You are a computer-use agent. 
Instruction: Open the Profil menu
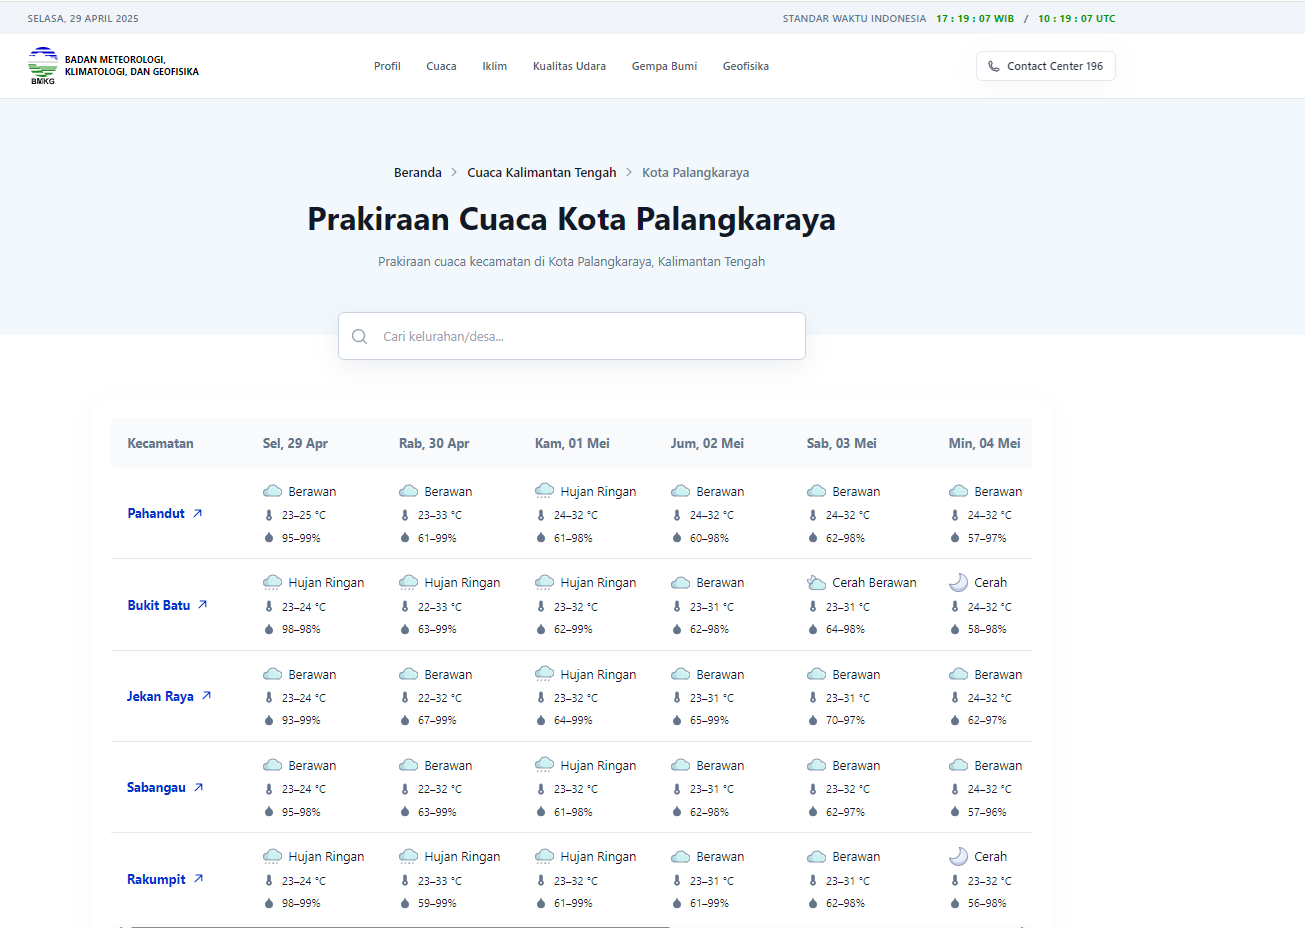point(387,67)
